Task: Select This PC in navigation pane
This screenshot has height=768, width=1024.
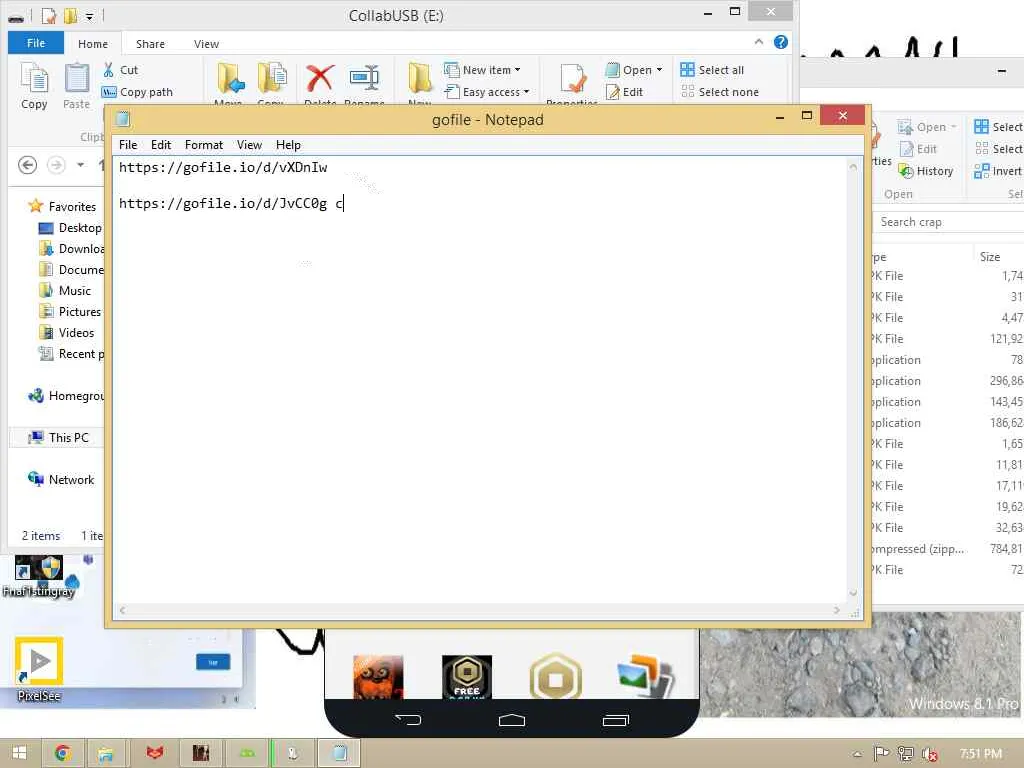Action: click(57, 438)
